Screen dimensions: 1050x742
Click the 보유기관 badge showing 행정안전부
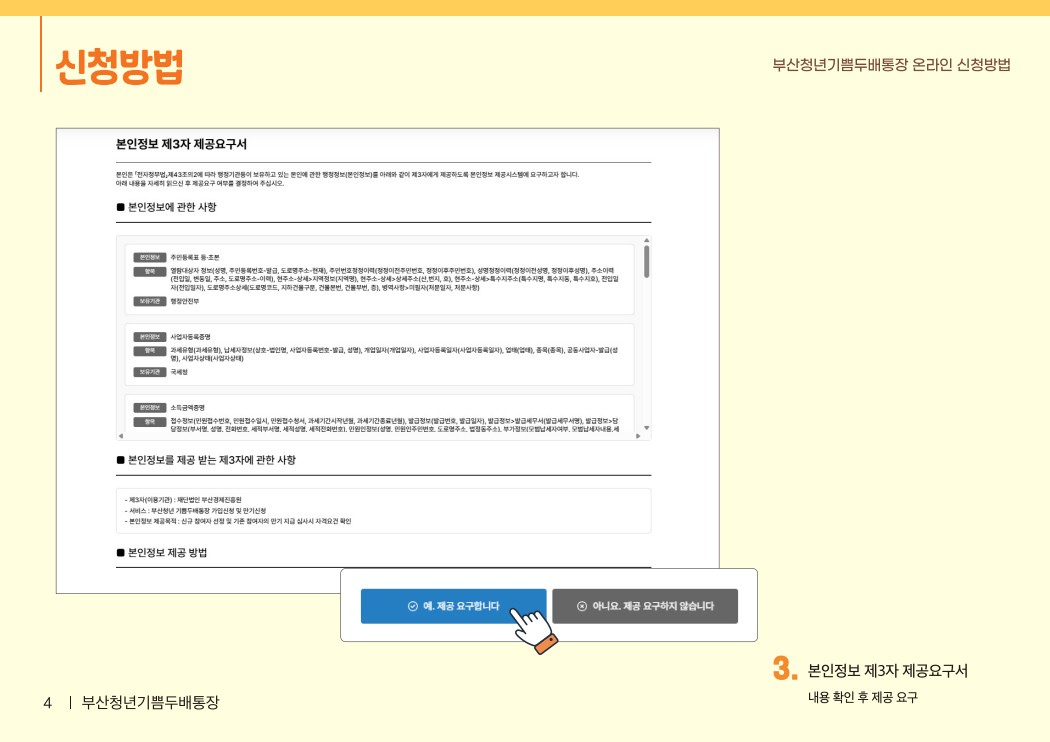(x=149, y=303)
